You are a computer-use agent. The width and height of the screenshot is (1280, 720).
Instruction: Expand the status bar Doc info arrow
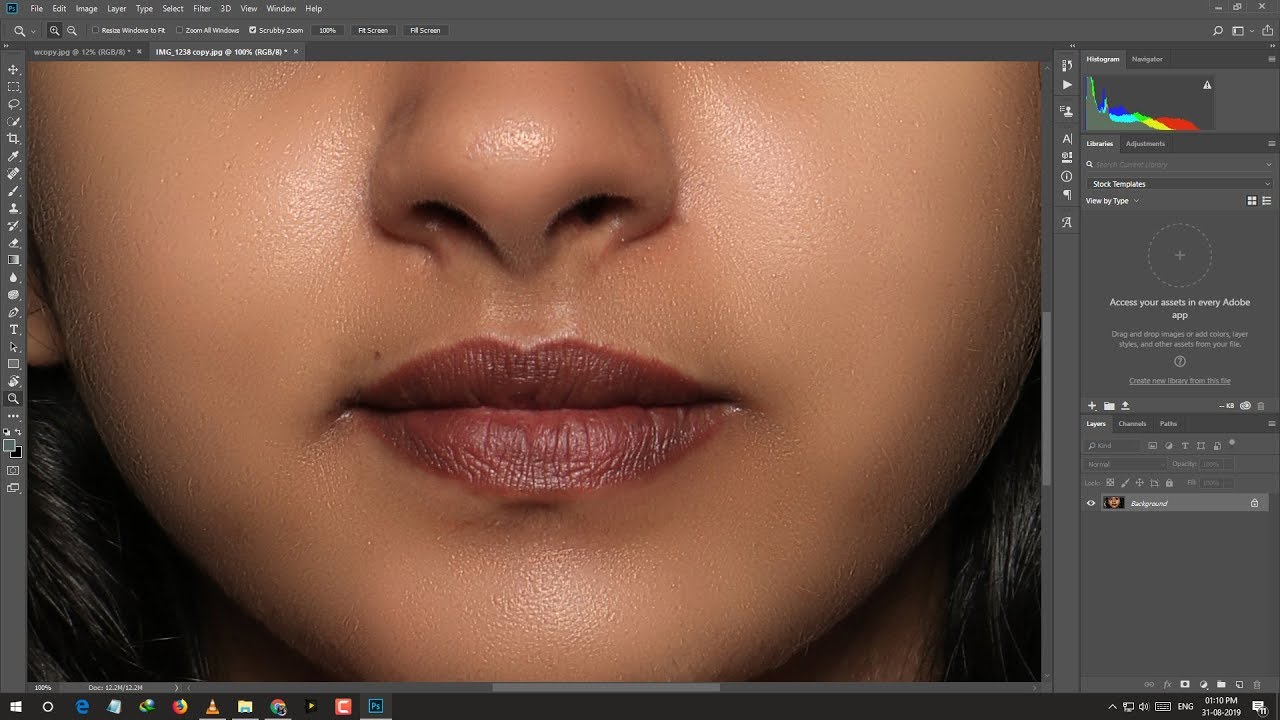click(x=177, y=688)
